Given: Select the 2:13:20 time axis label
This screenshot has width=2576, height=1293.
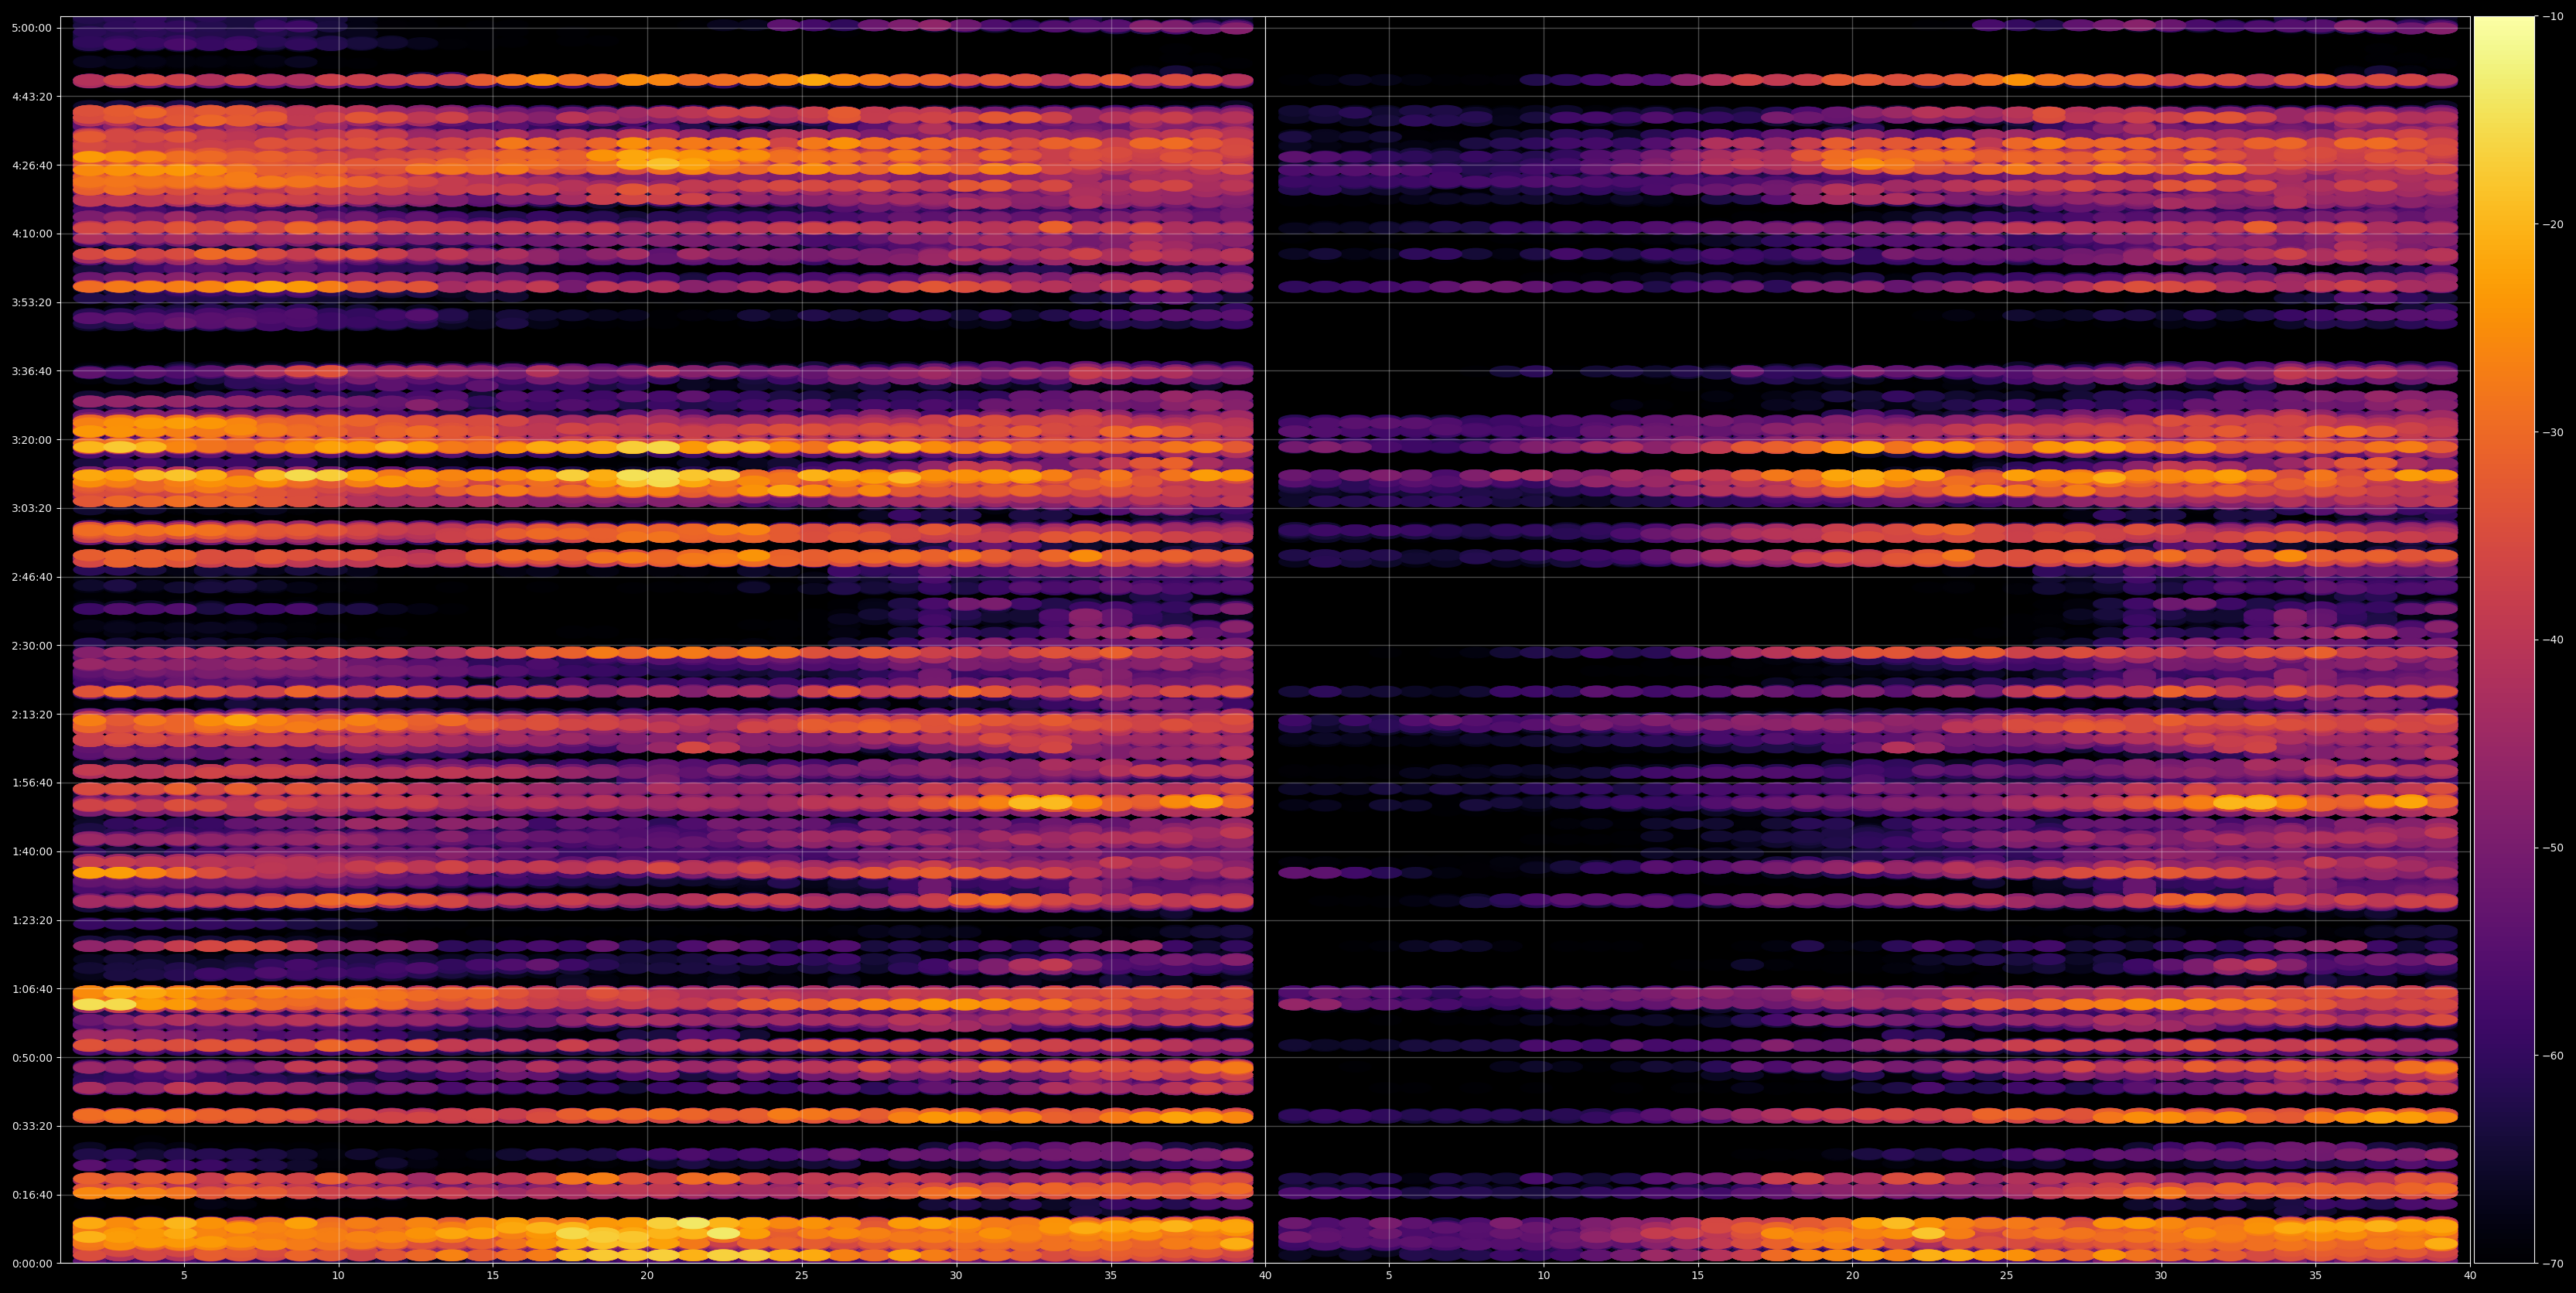Looking at the screenshot, I should (31, 714).
